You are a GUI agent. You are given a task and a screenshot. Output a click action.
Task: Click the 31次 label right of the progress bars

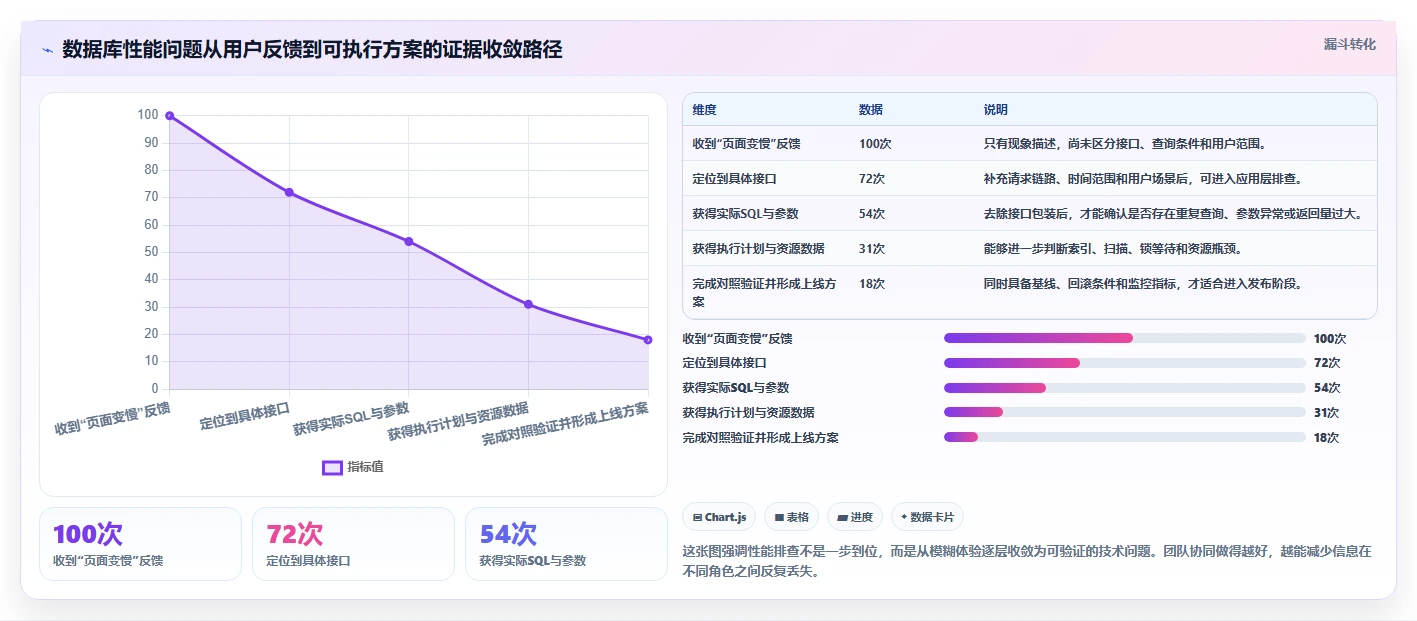coord(1327,413)
